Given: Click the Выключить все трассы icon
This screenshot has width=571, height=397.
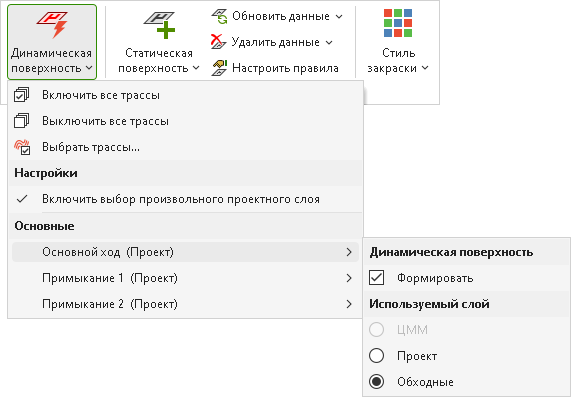Looking at the screenshot, I should point(21,121).
